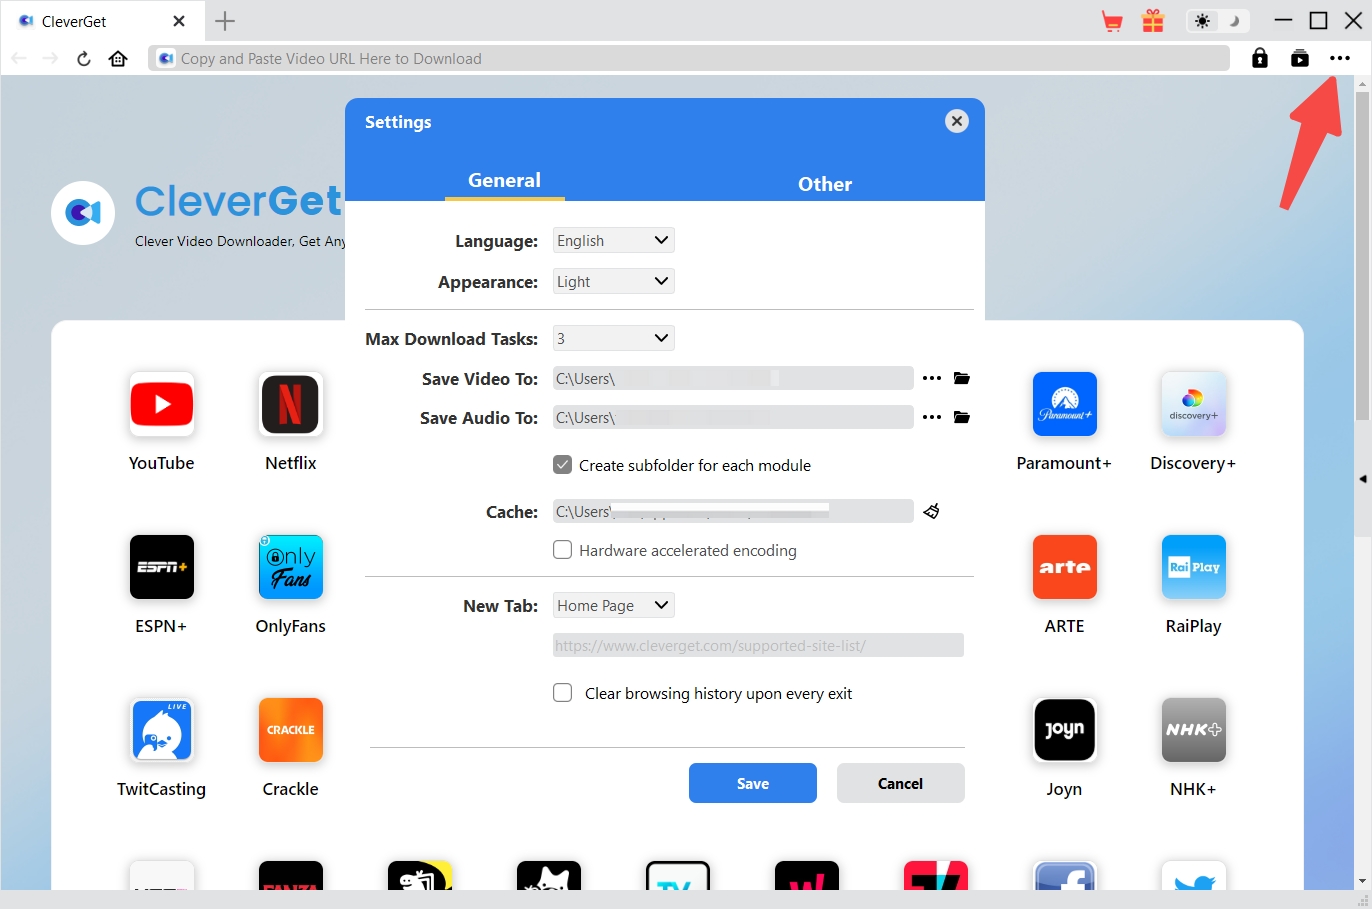The width and height of the screenshot is (1372, 909).
Task: Close the CleverGet browser tab
Action: (179, 21)
